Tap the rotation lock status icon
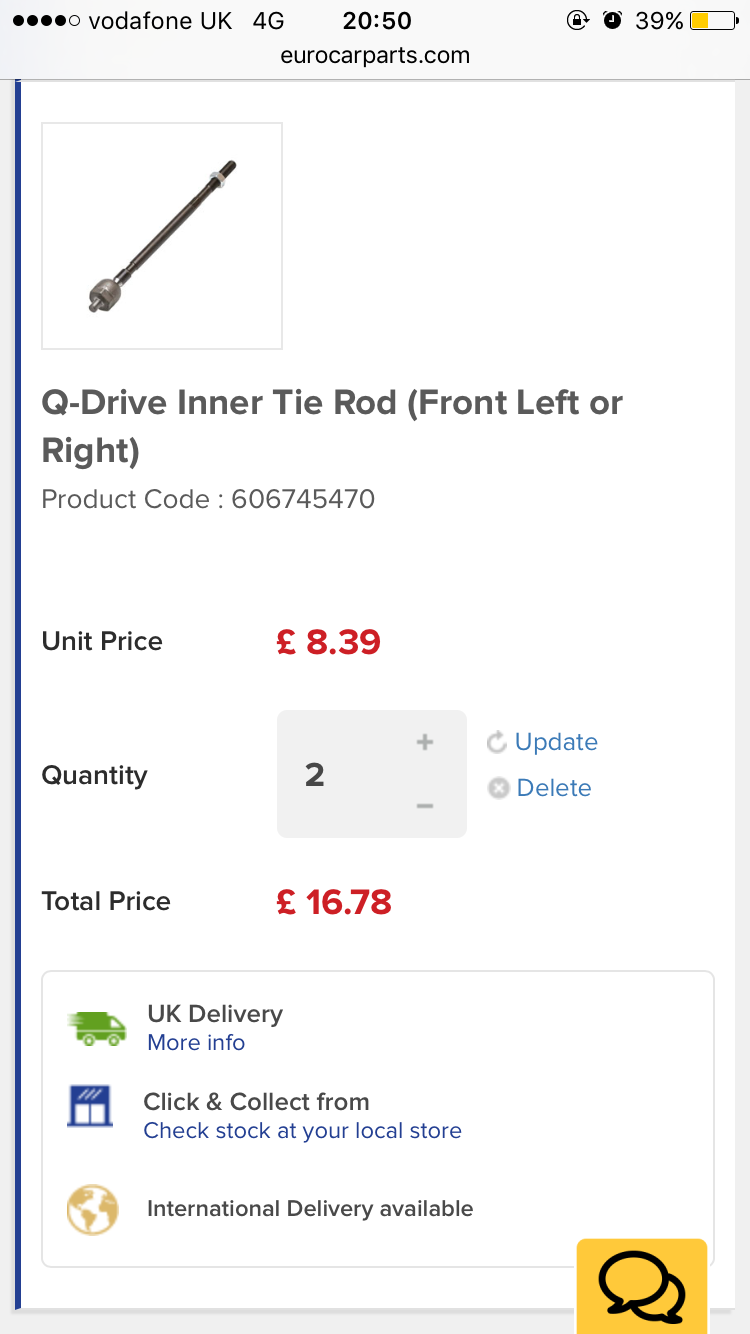Screen dimensions: 750x1334 [577, 21]
